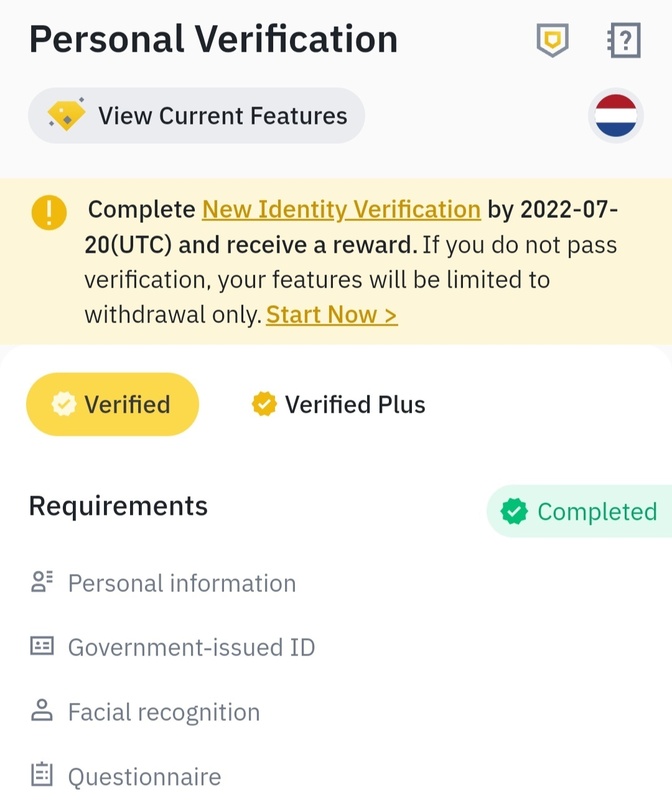Click the security shield icon
This screenshot has height=800, width=672.
pos(554,40)
